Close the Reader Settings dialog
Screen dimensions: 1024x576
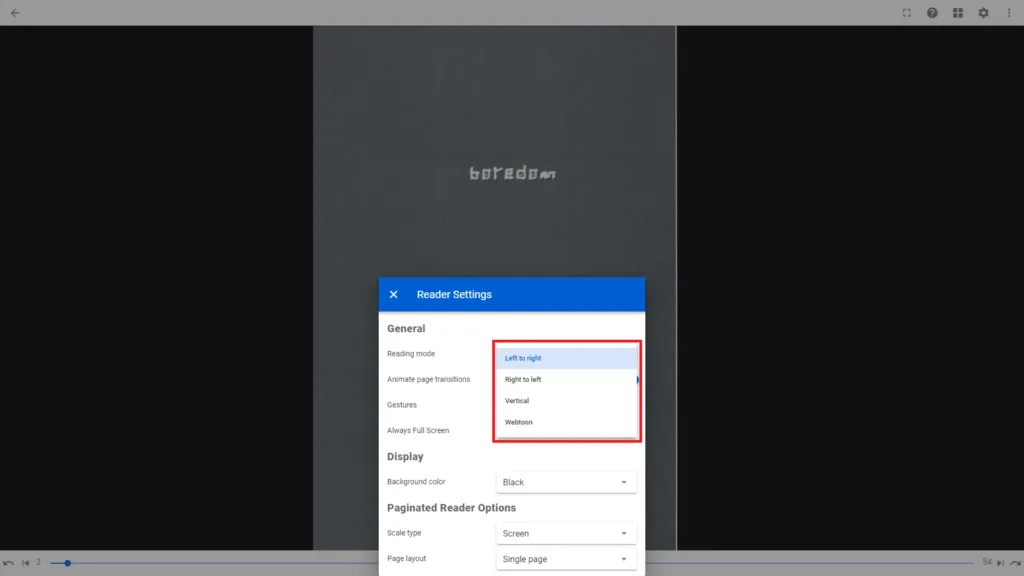tap(393, 294)
